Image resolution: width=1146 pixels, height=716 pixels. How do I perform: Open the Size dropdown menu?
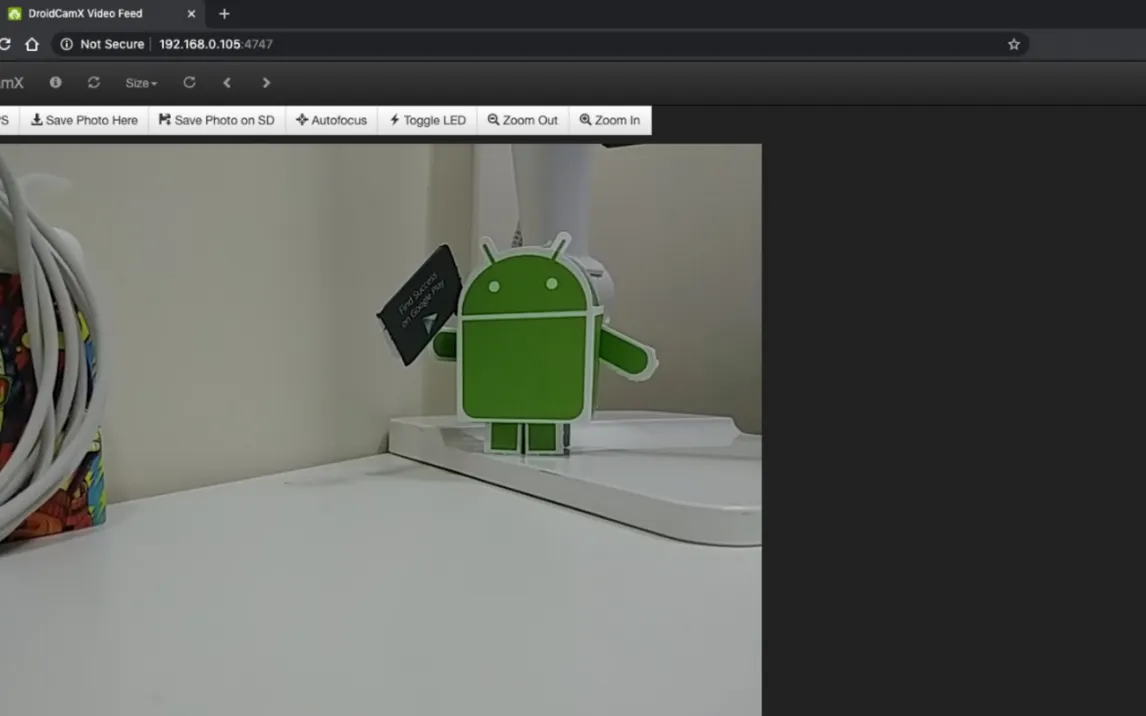(x=141, y=83)
